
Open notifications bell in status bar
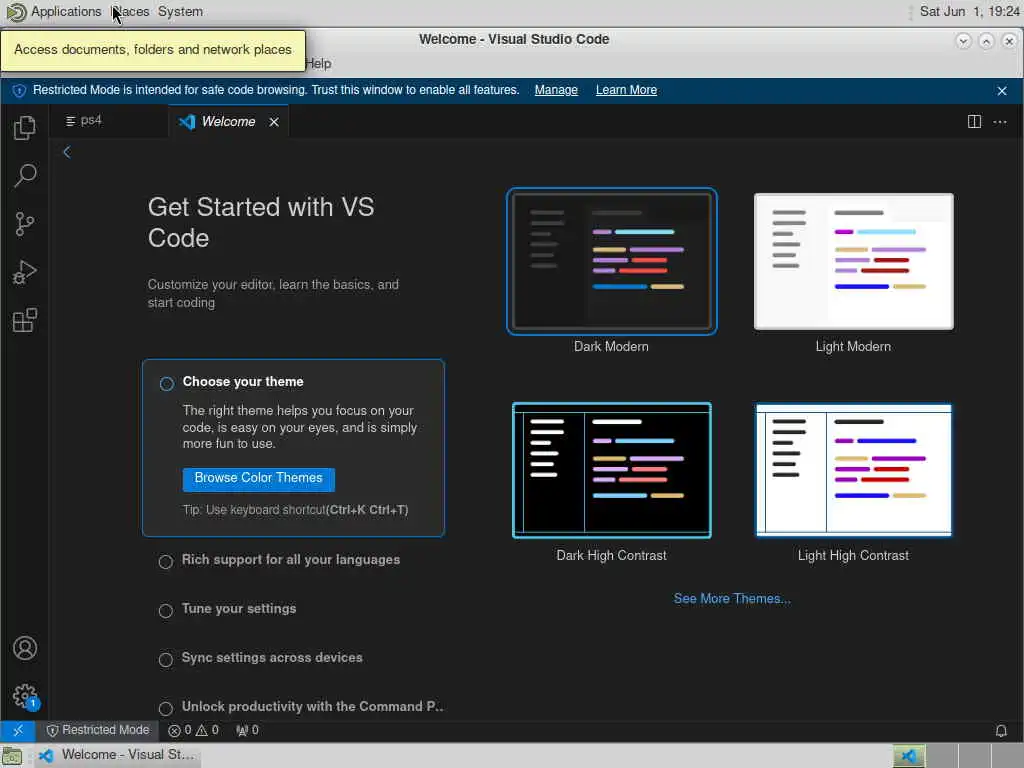[1000, 731]
